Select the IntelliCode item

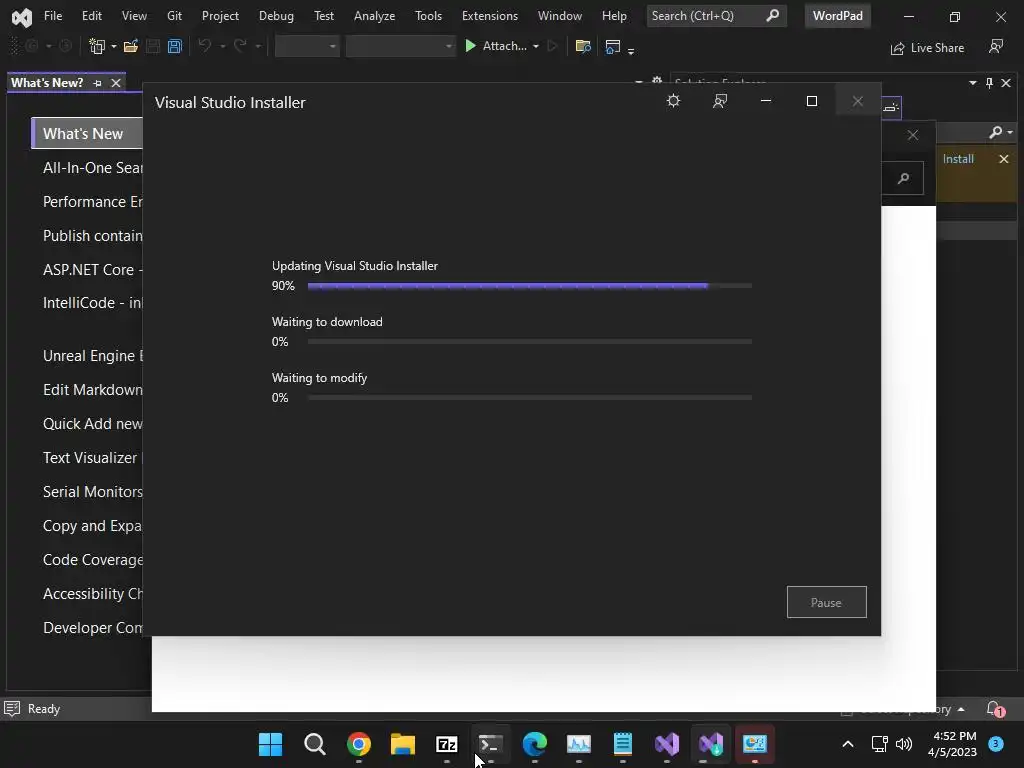93,303
